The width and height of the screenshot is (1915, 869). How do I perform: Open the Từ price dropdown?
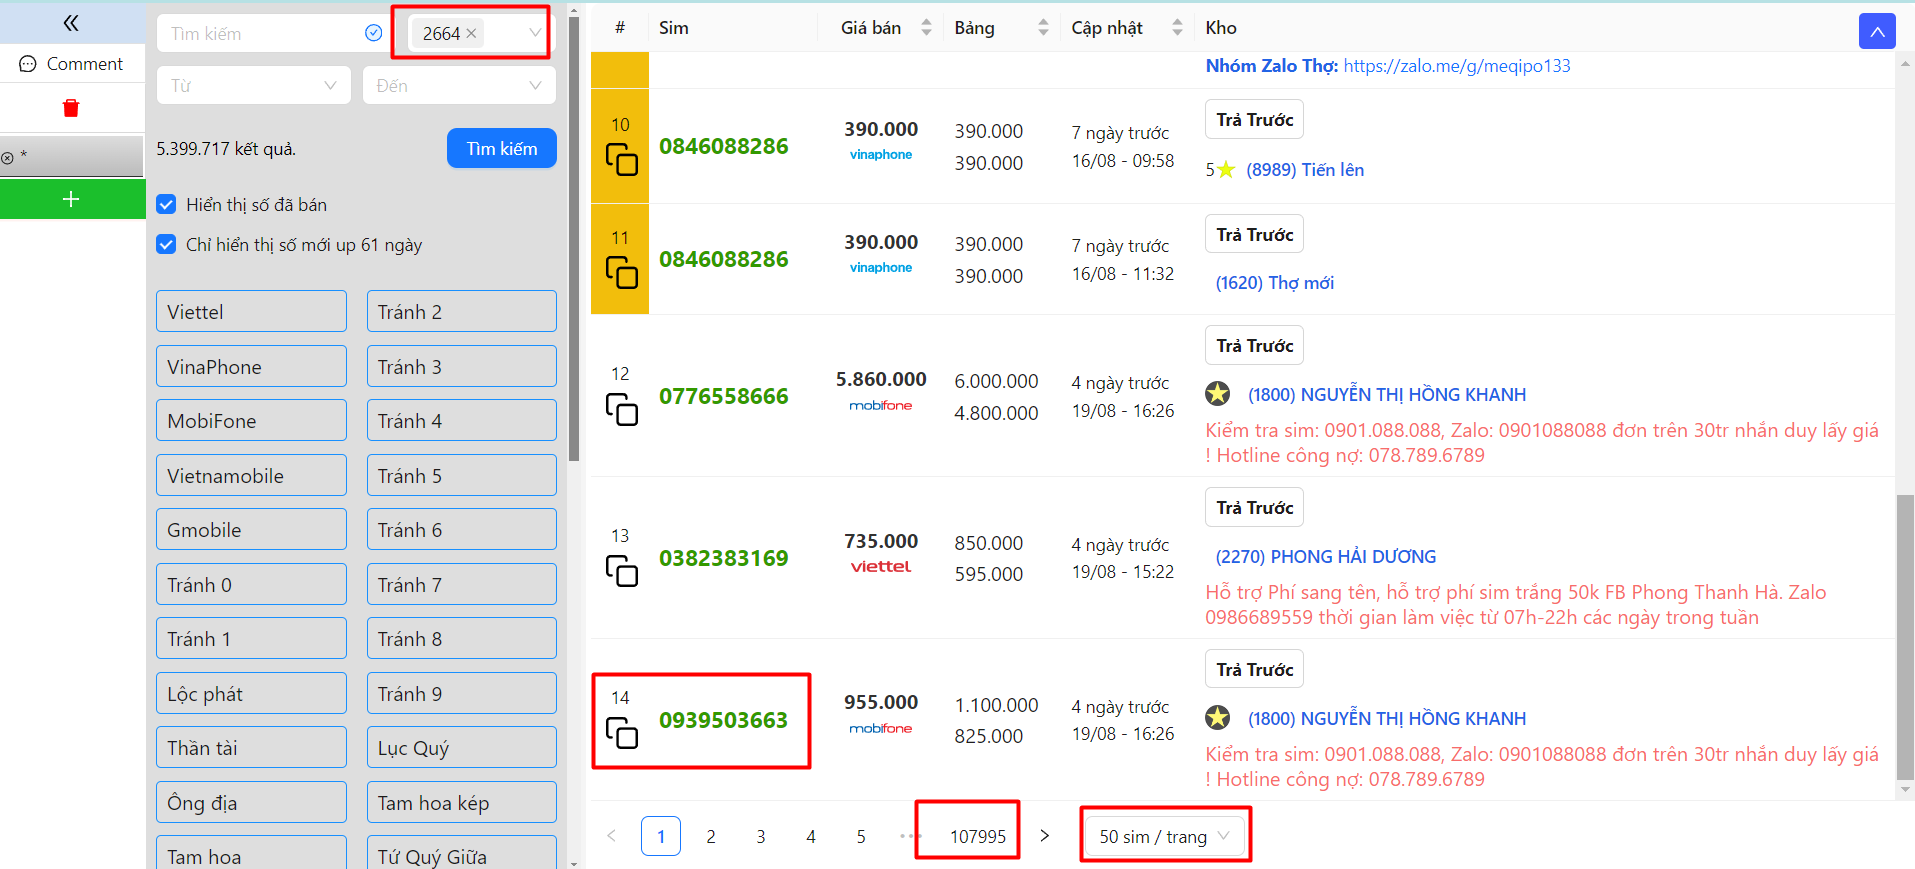click(x=254, y=85)
